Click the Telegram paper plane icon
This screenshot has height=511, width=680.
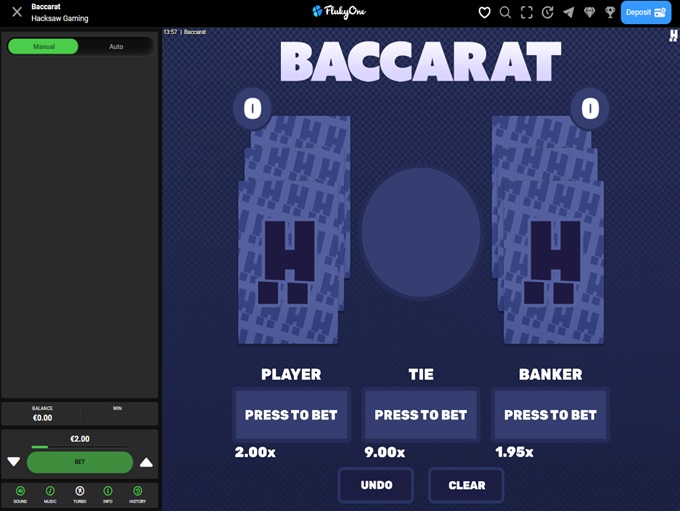(x=568, y=13)
